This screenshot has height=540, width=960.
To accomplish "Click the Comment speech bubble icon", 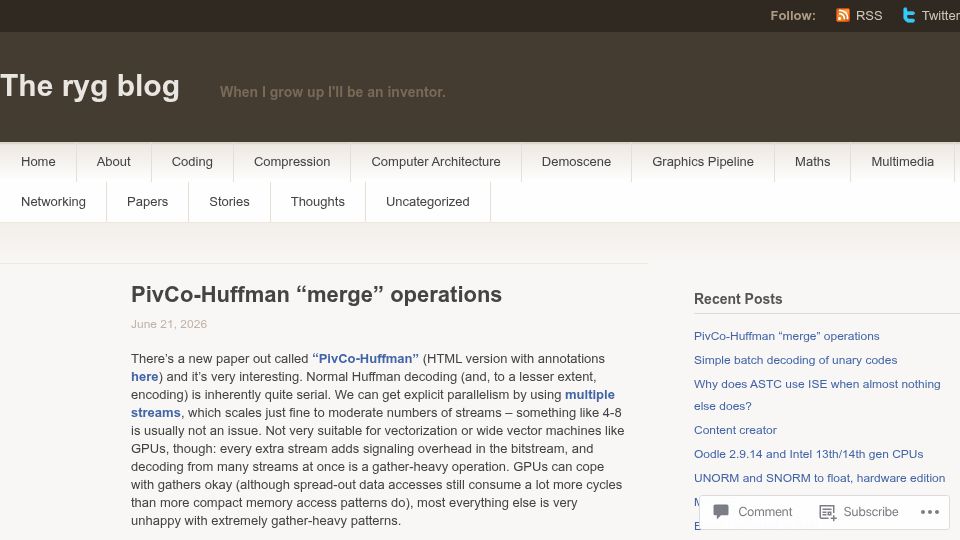I will click(721, 511).
